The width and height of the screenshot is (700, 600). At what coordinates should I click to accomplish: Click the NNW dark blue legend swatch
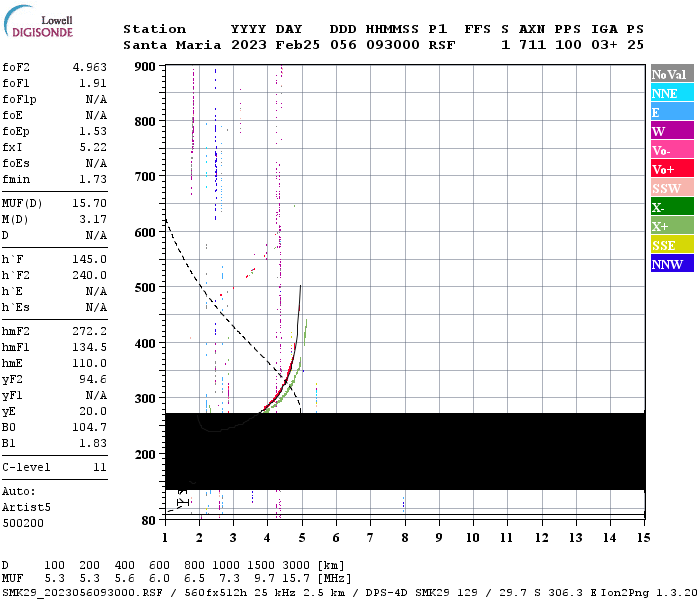tap(672, 263)
